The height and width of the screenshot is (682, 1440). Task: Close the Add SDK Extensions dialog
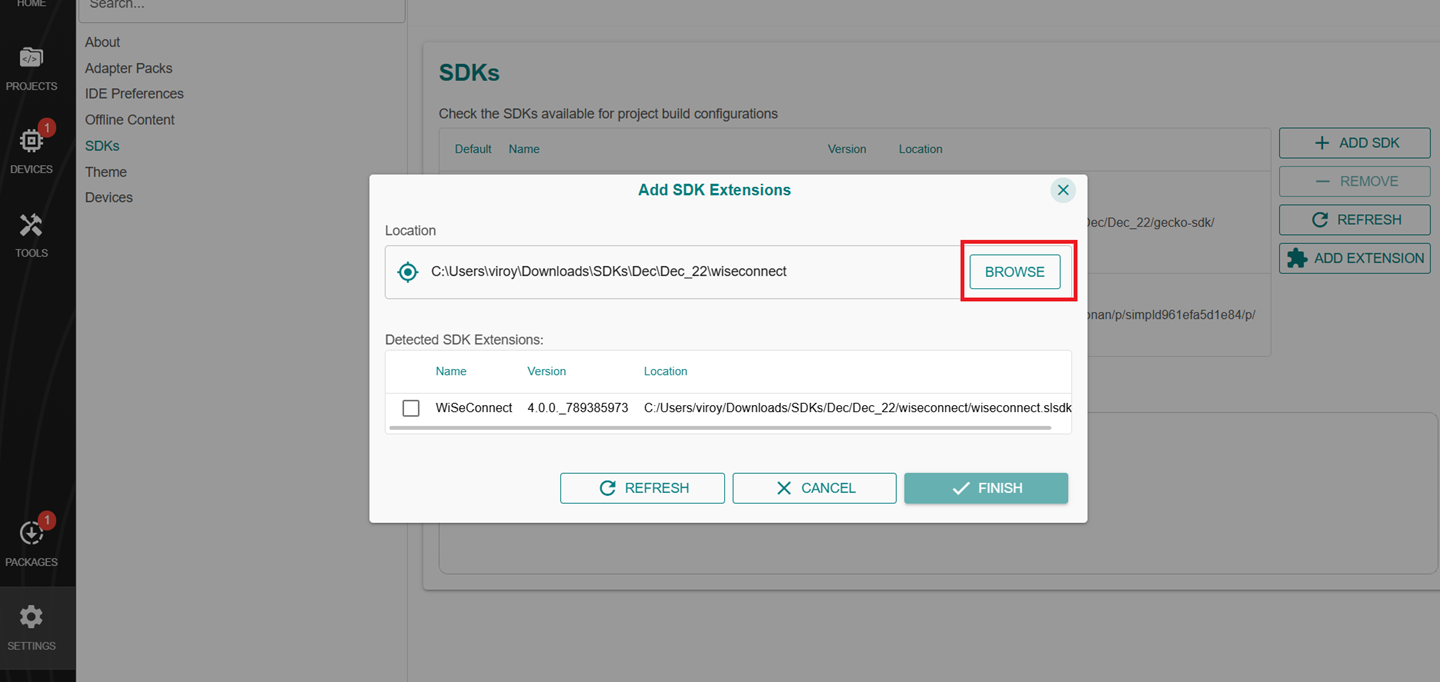point(1063,190)
